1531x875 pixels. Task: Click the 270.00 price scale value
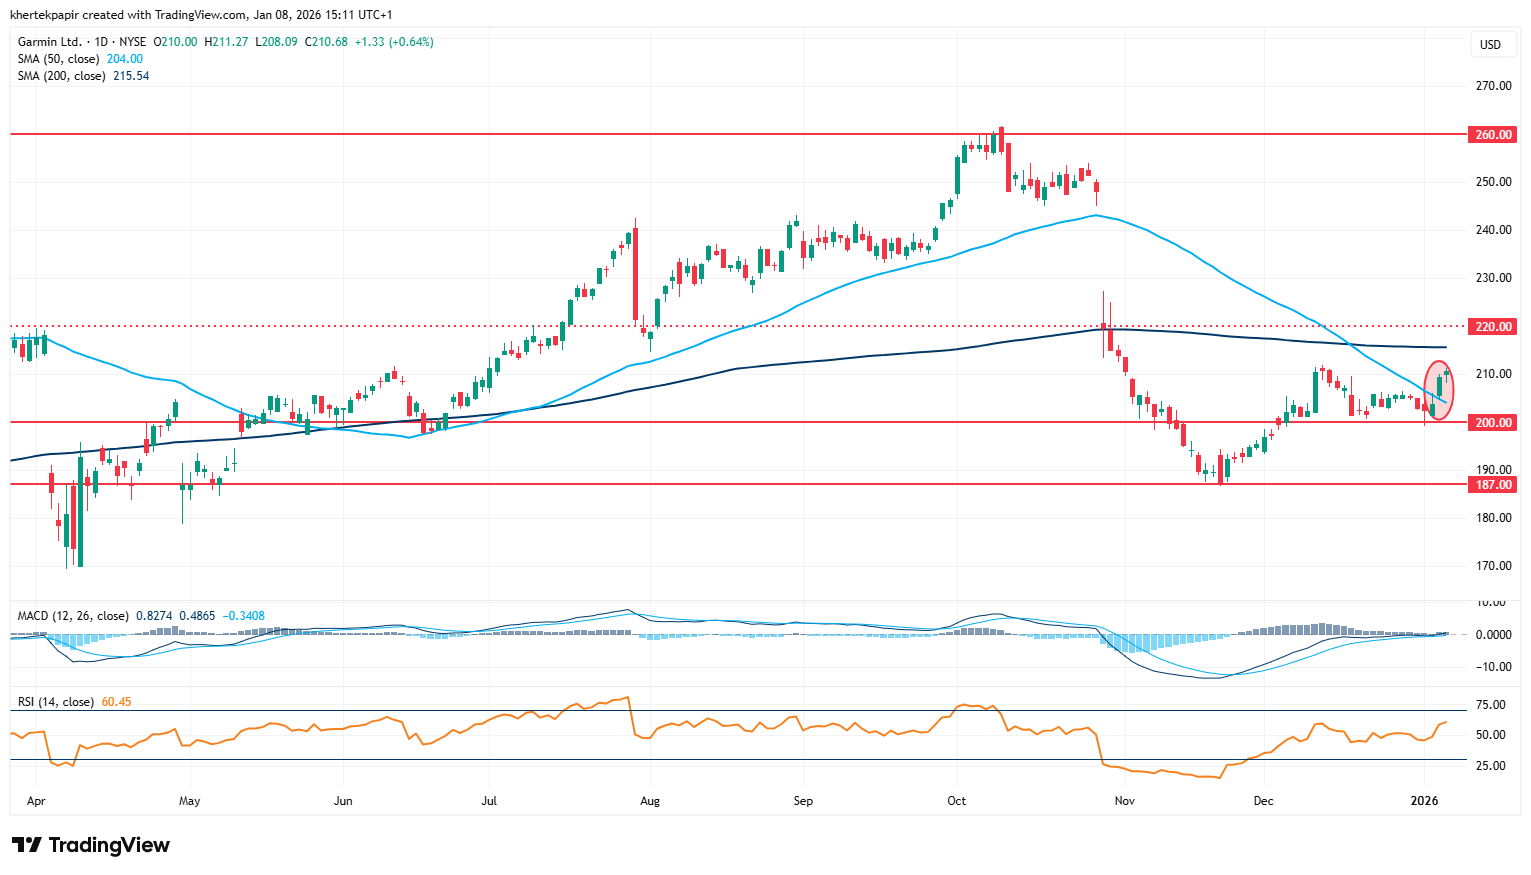click(1493, 86)
